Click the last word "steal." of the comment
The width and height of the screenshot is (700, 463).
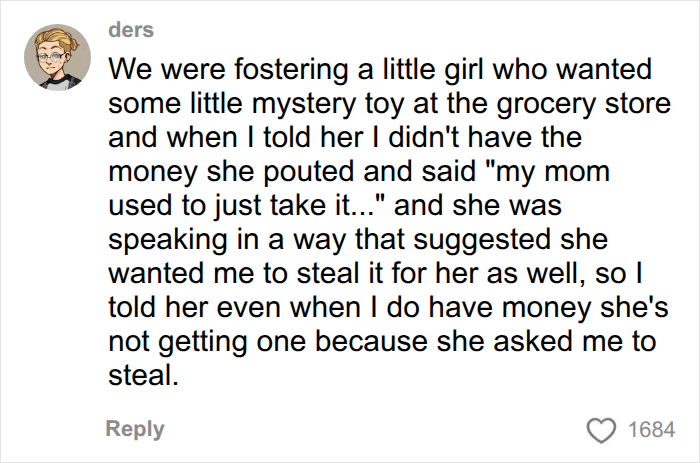144,375
